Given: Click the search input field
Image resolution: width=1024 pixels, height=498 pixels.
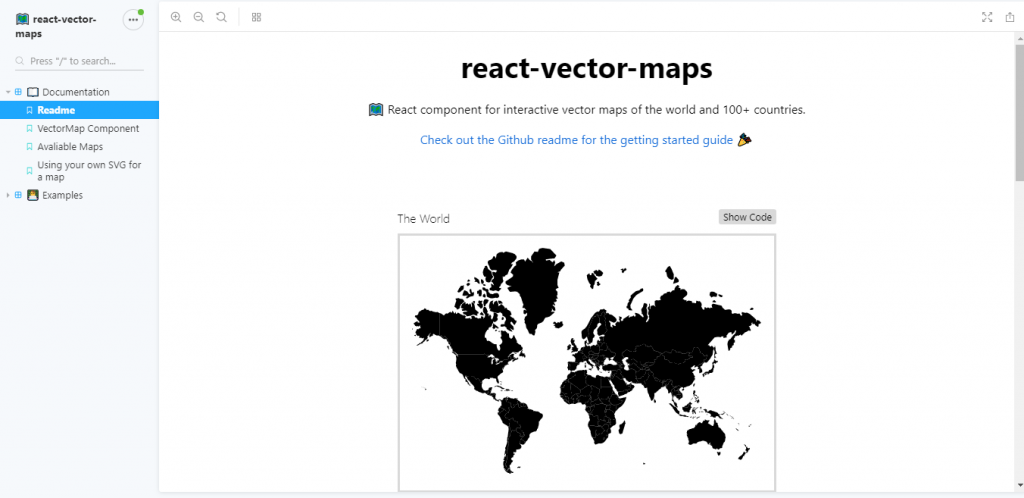Looking at the screenshot, I should (79, 61).
